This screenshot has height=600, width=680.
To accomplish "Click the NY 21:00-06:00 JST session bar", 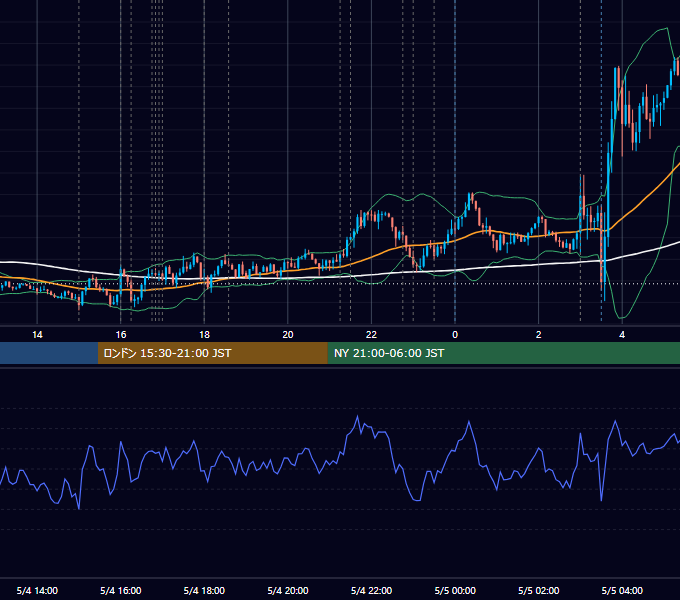I will (503, 353).
